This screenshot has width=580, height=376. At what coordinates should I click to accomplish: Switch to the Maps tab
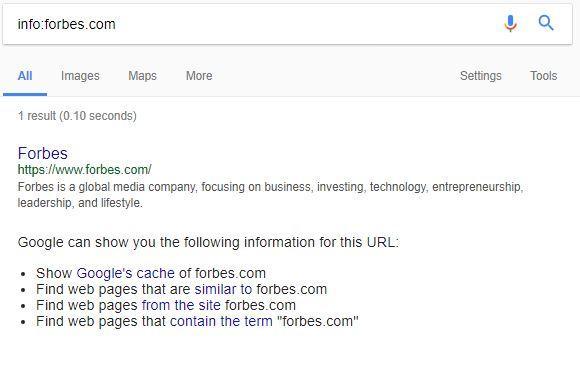point(142,76)
